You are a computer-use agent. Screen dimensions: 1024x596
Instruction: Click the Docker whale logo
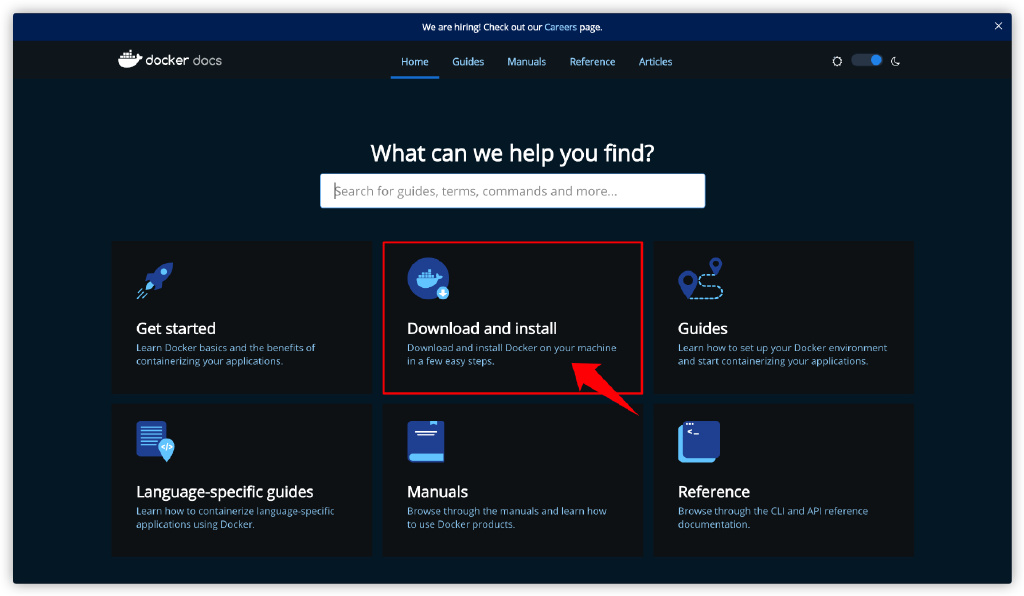(x=130, y=59)
